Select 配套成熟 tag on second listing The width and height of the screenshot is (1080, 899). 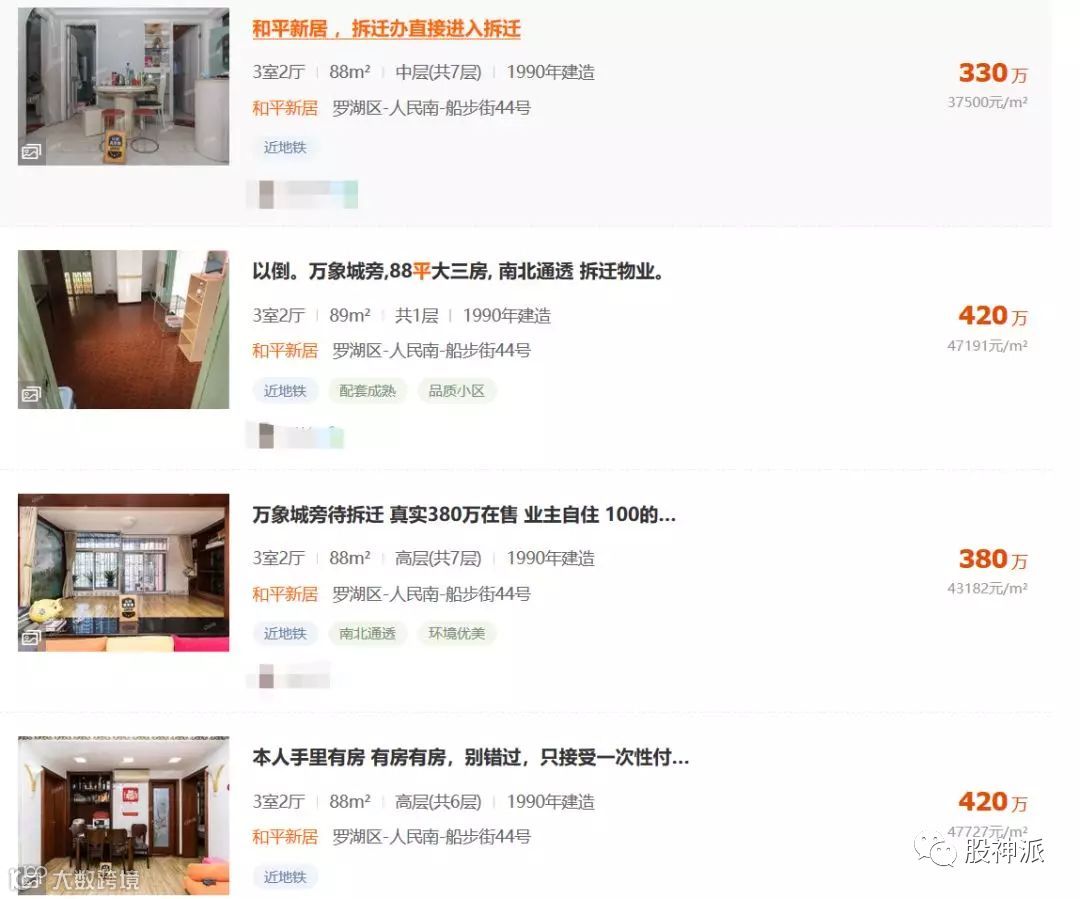click(367, 391)
